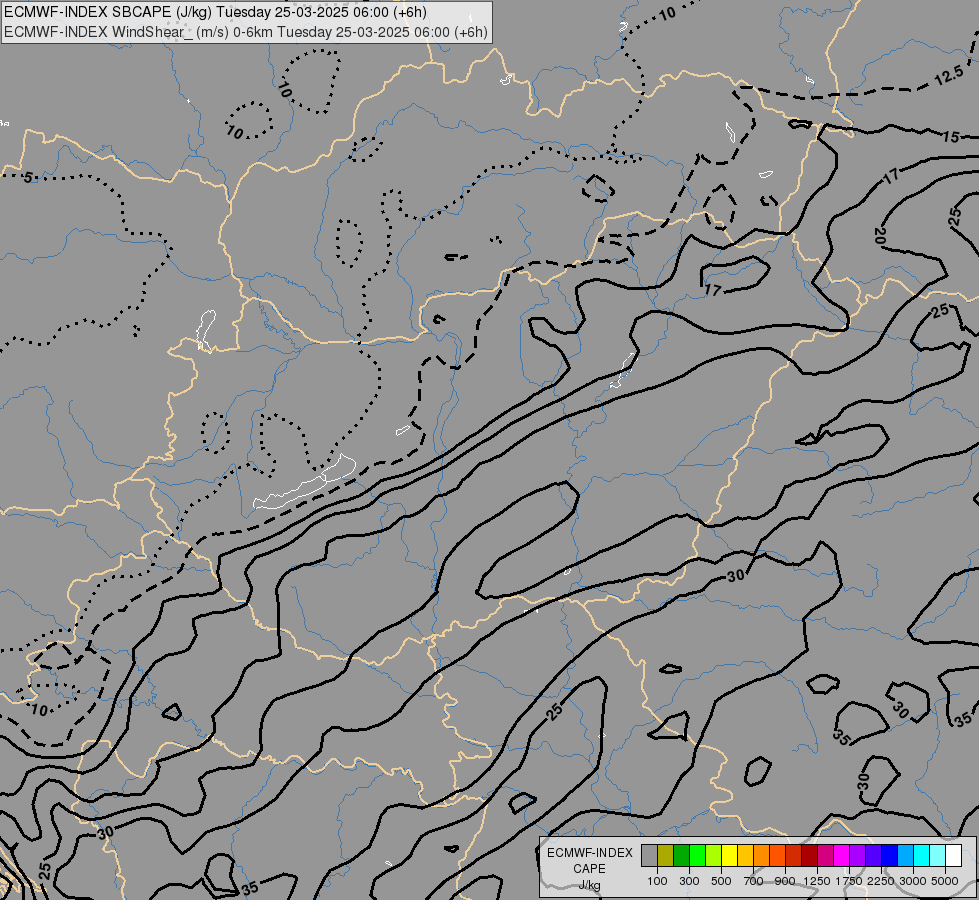Viewport: 979px width, 900px height.
Task: Click the J/kg unit label
Action: coord(589,885)
